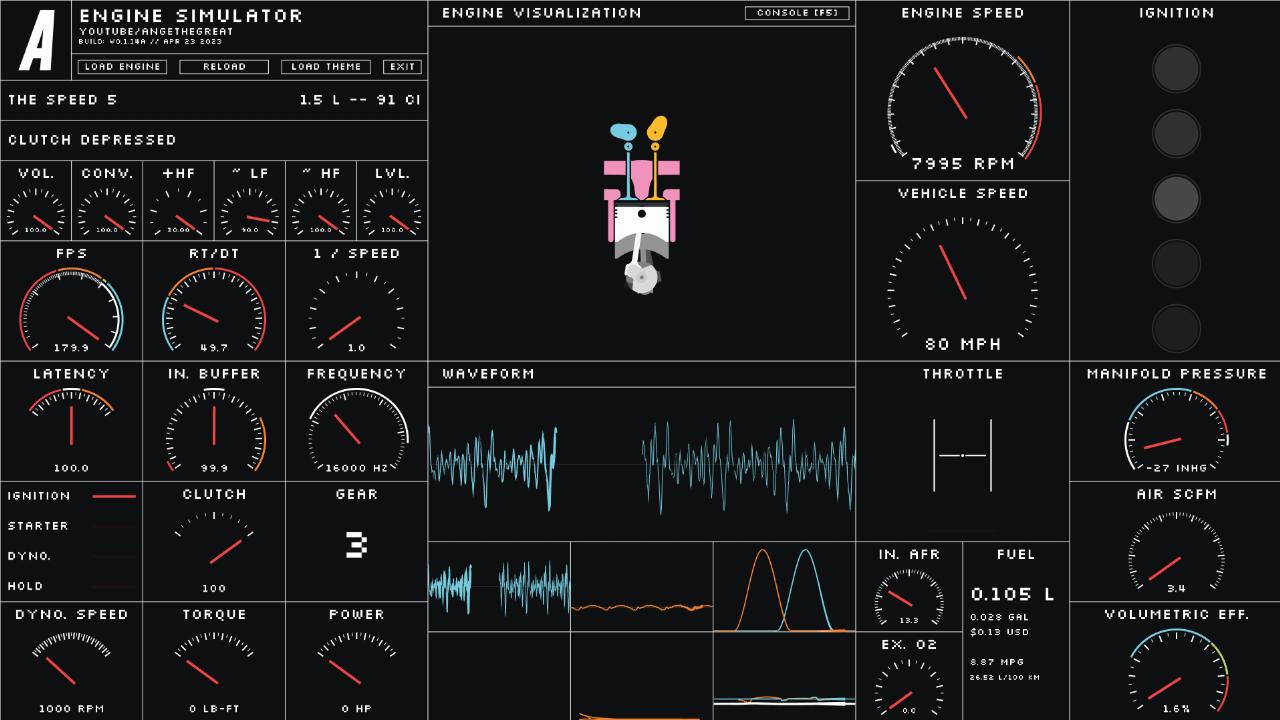Click the Gear 3 indicator

pos(356,545)
